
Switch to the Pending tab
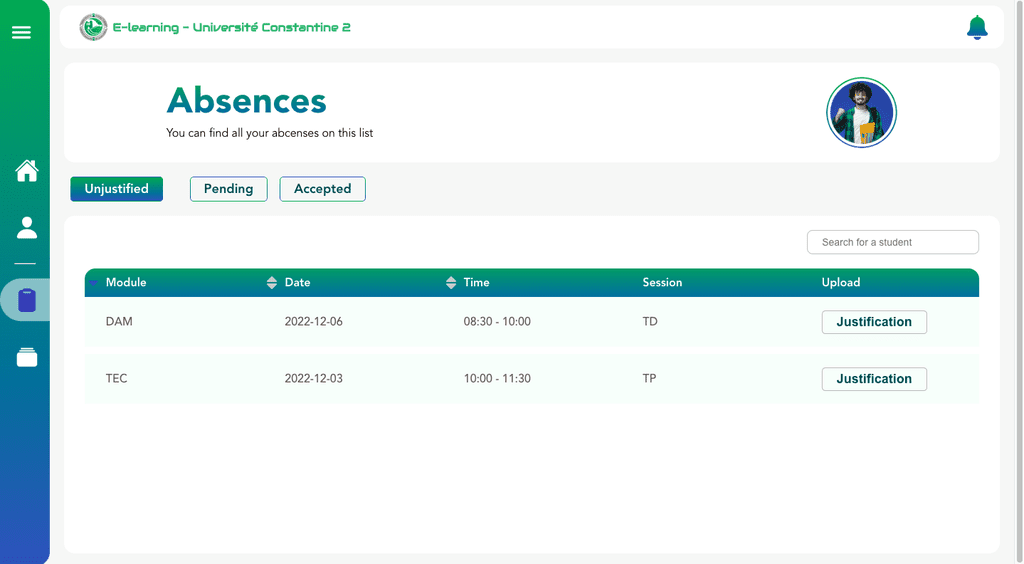(x=229, y=189)
